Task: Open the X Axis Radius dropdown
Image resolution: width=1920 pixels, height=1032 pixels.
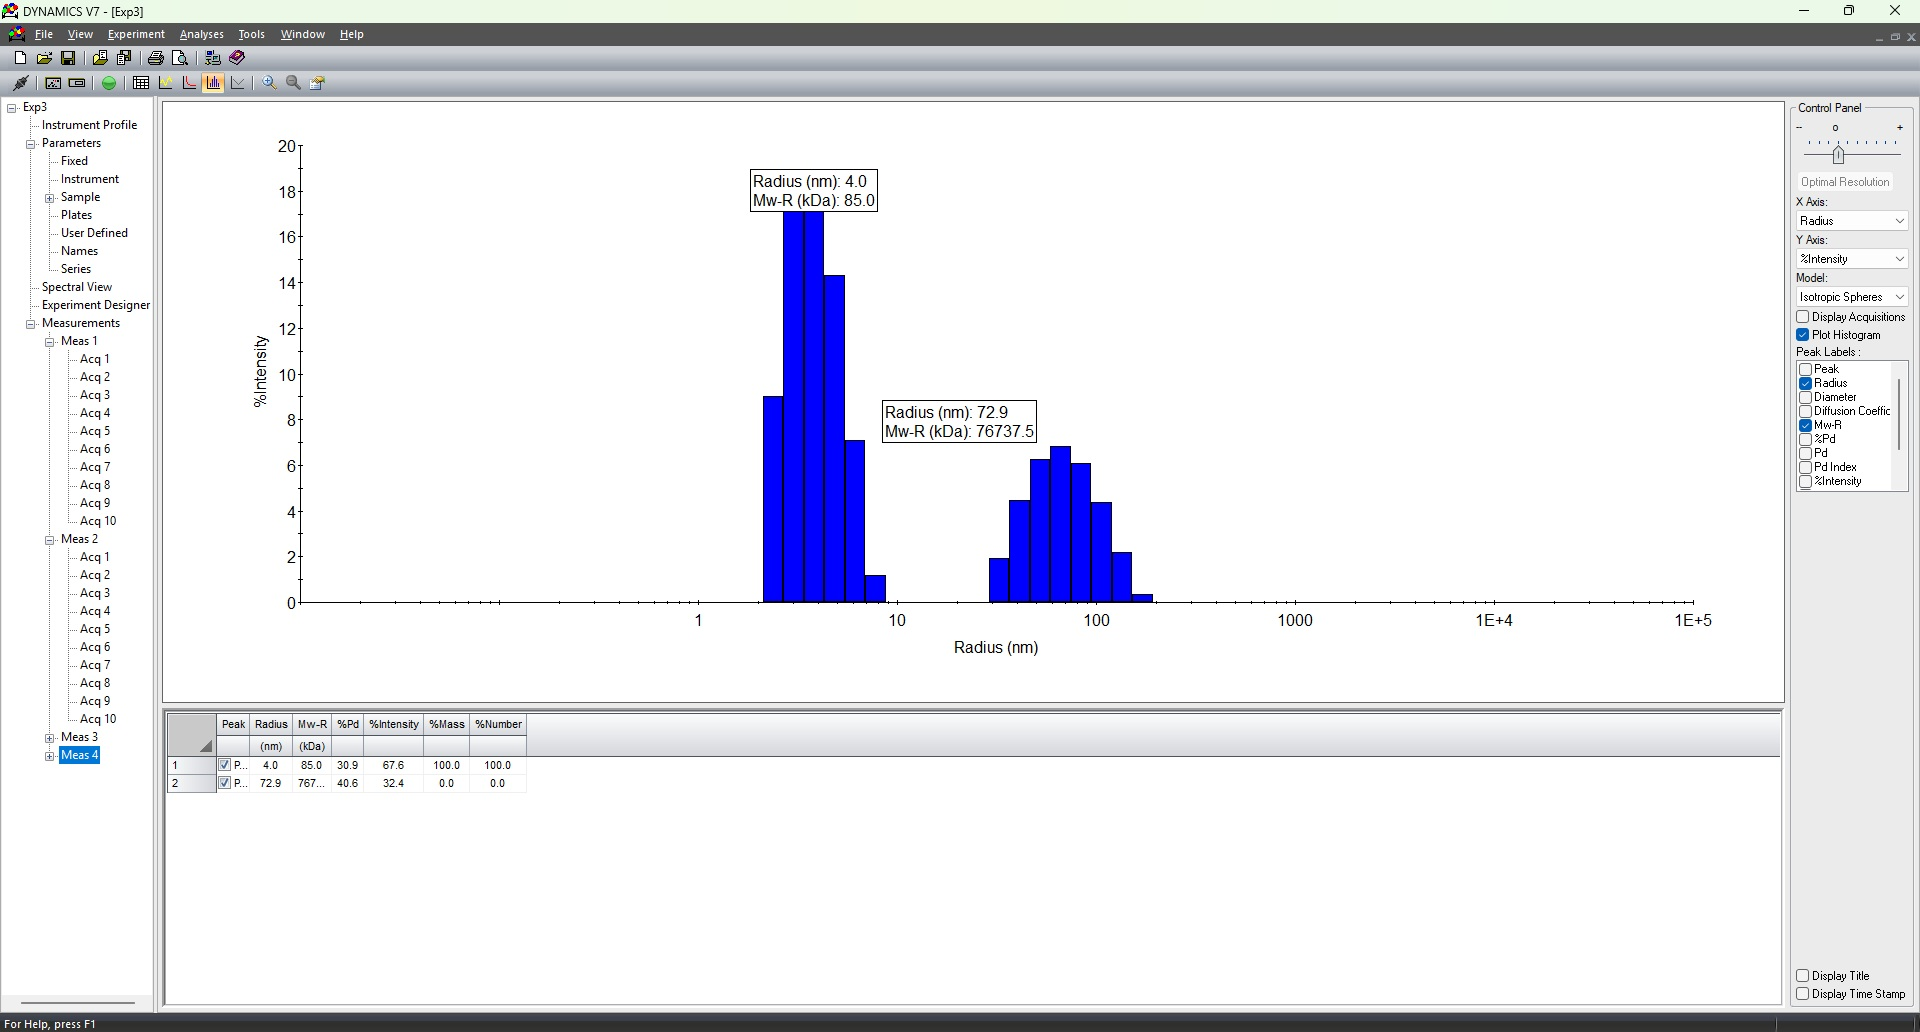Action: pyautogui.click(x=1852, y=221)
